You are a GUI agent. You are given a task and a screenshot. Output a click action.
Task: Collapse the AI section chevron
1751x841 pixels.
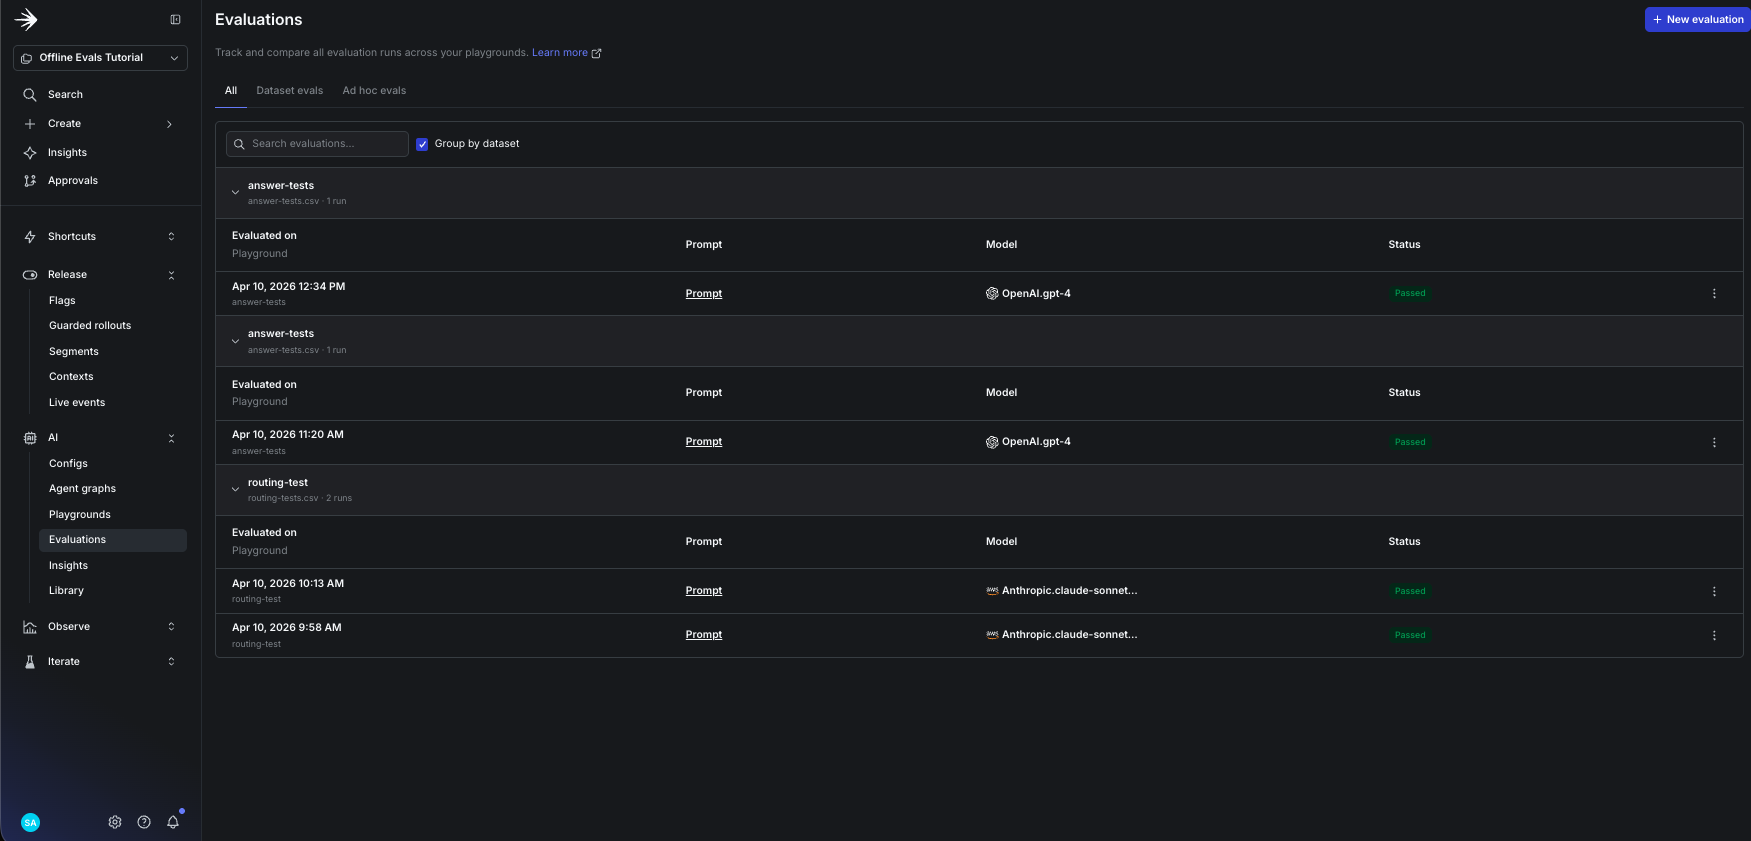(171, 438)
